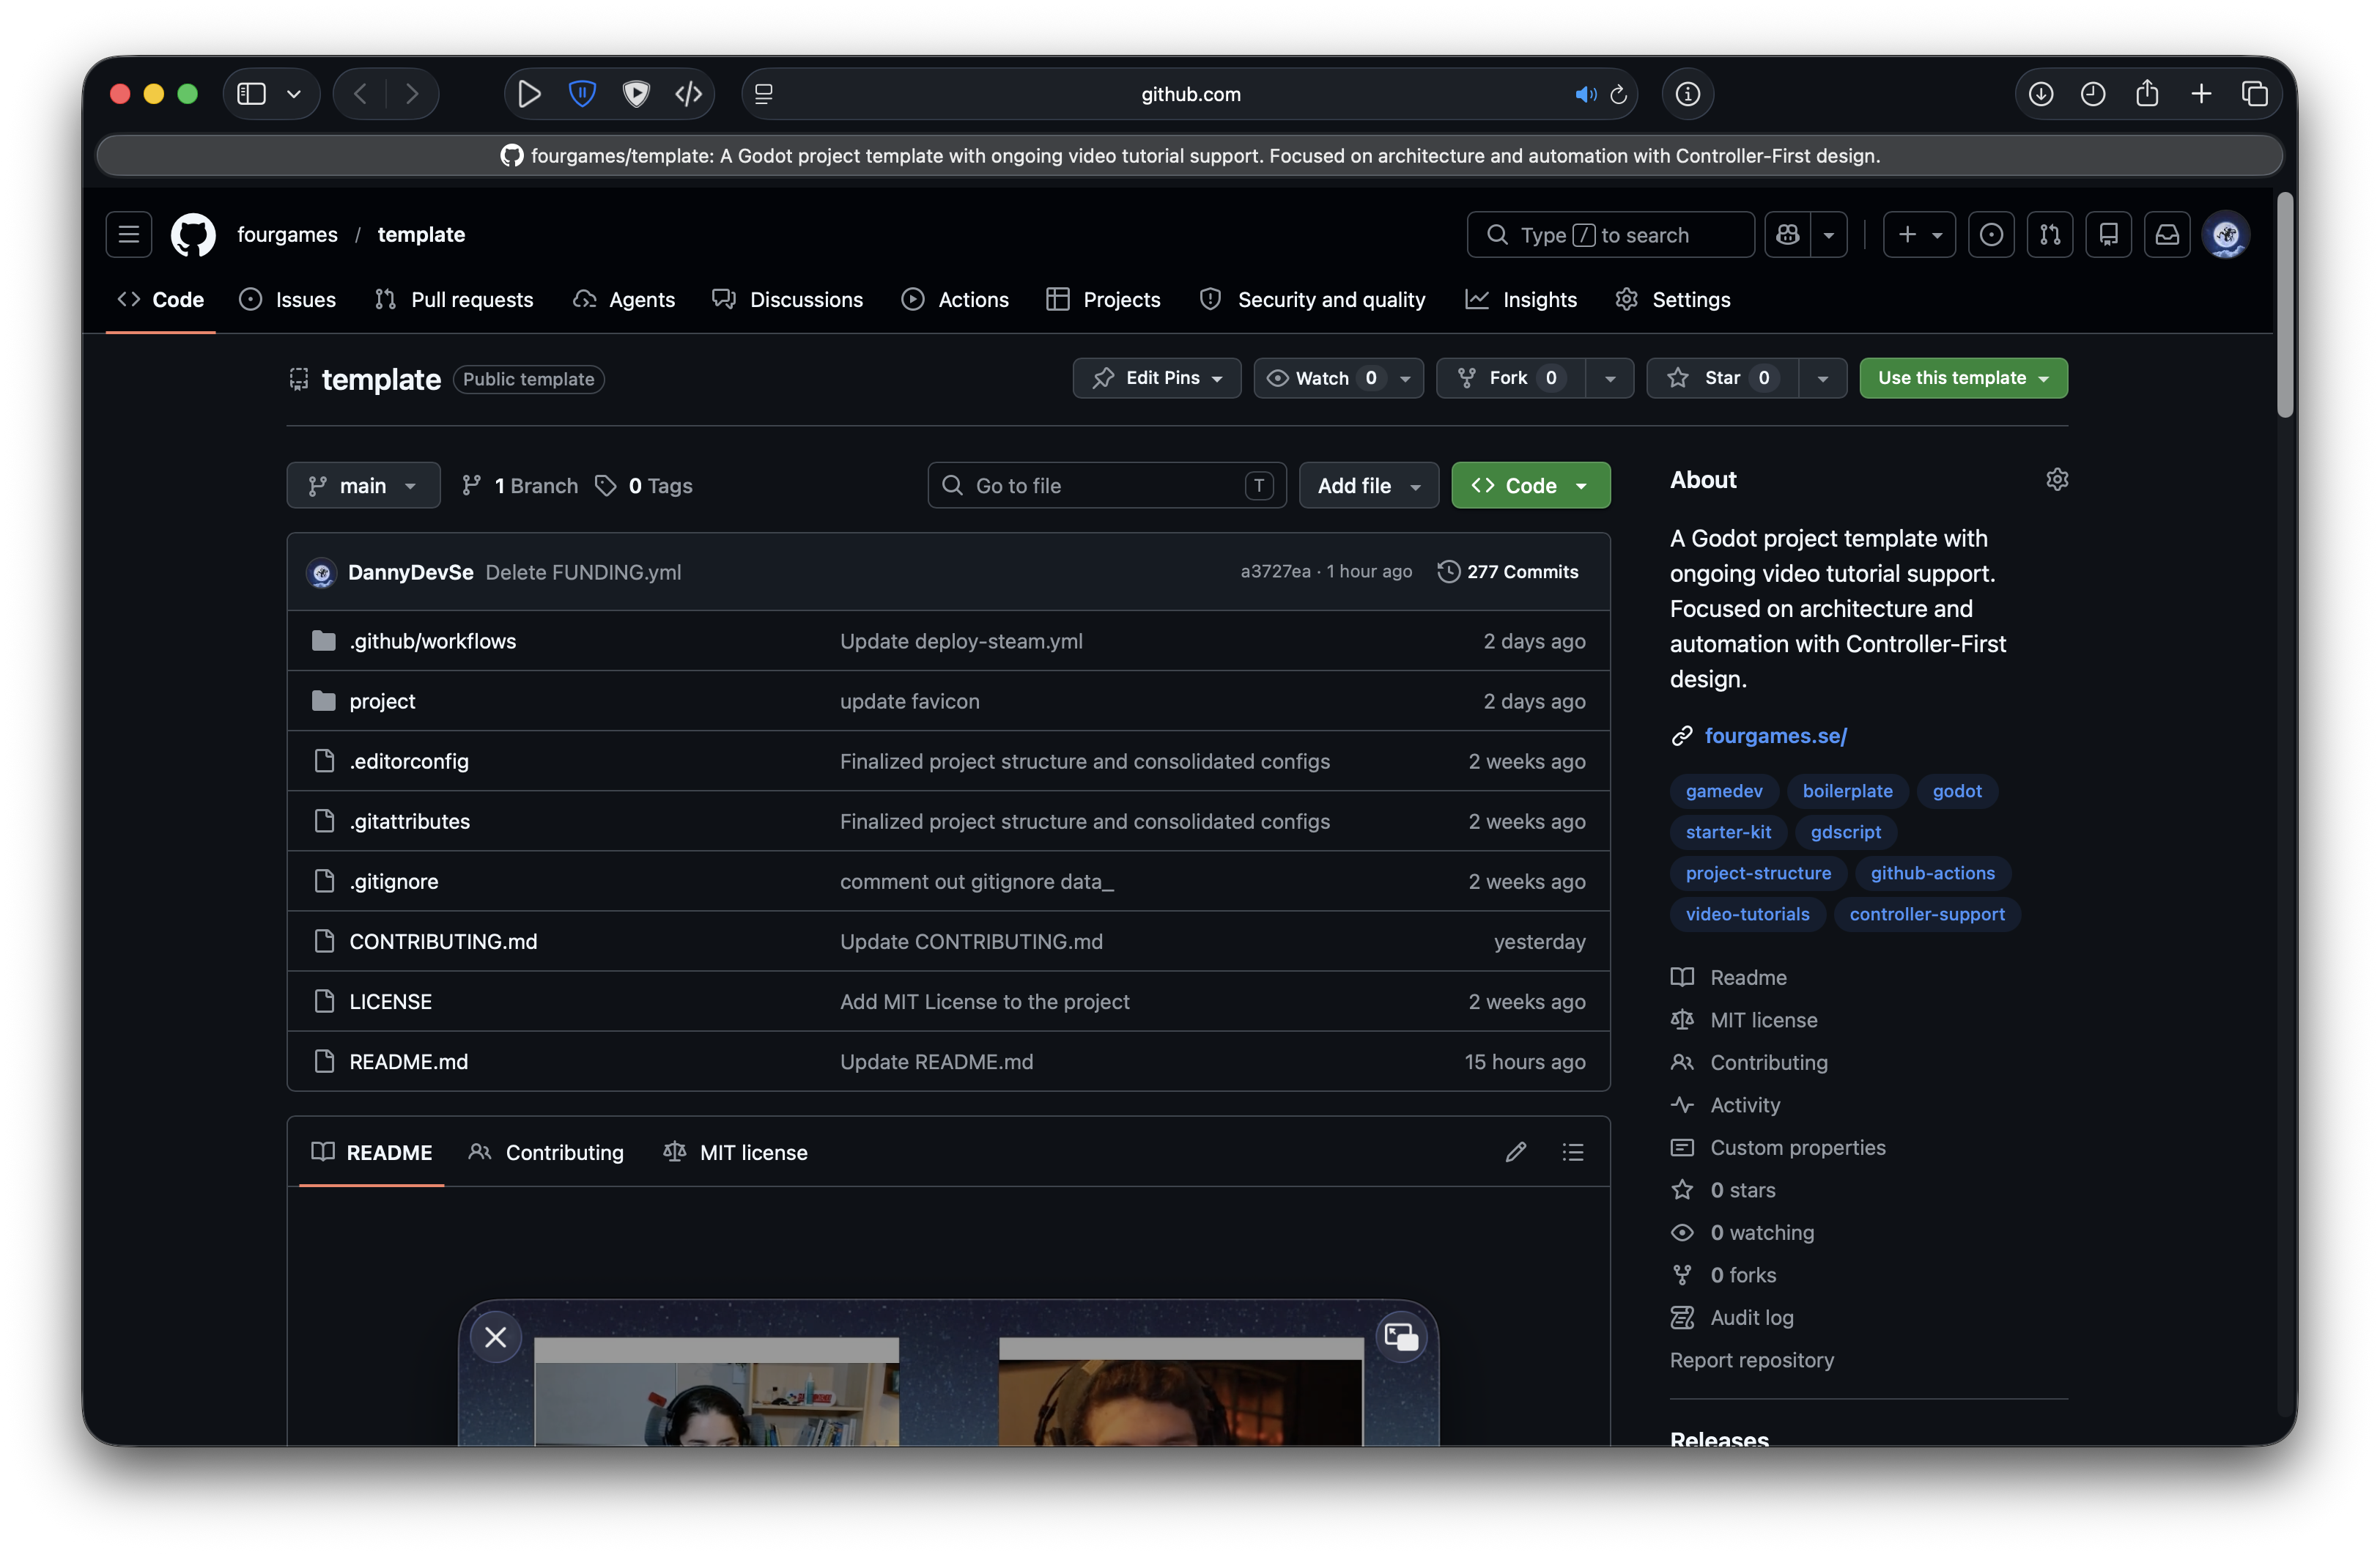
Task: Open the .github/workflows folder
Action: 433,641
